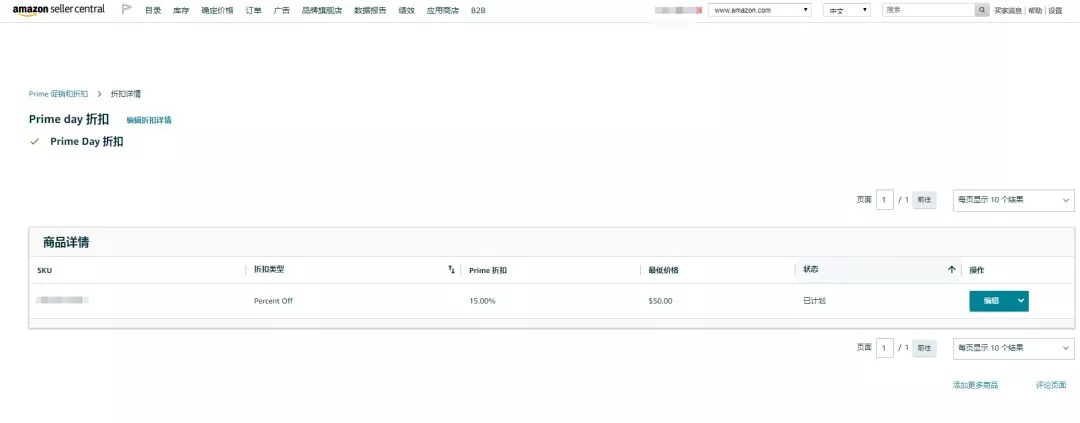Click the 评论页面 link
The width and height of the screenshot is (1080, 423).
[x=1051, y=385]
